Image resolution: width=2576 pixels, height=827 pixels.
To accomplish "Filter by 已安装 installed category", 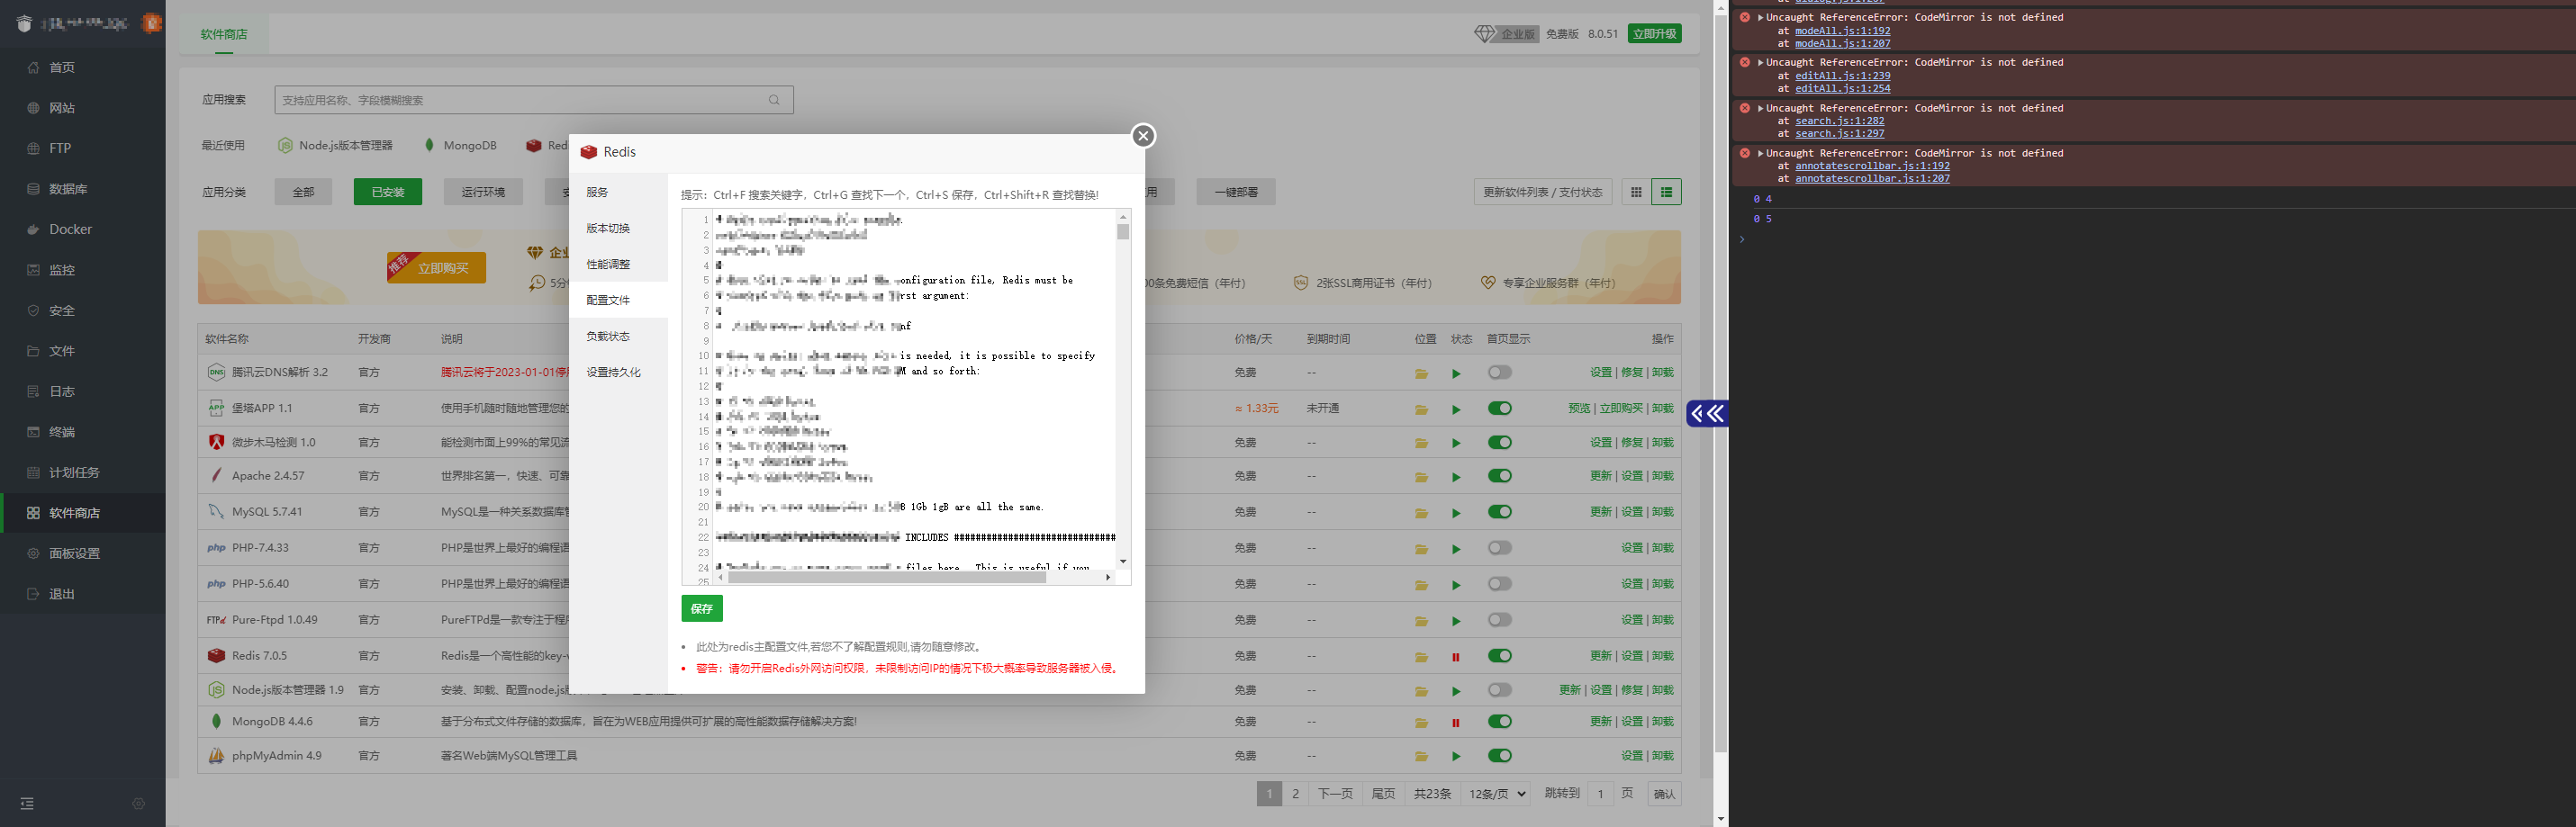I will (388, 192).
